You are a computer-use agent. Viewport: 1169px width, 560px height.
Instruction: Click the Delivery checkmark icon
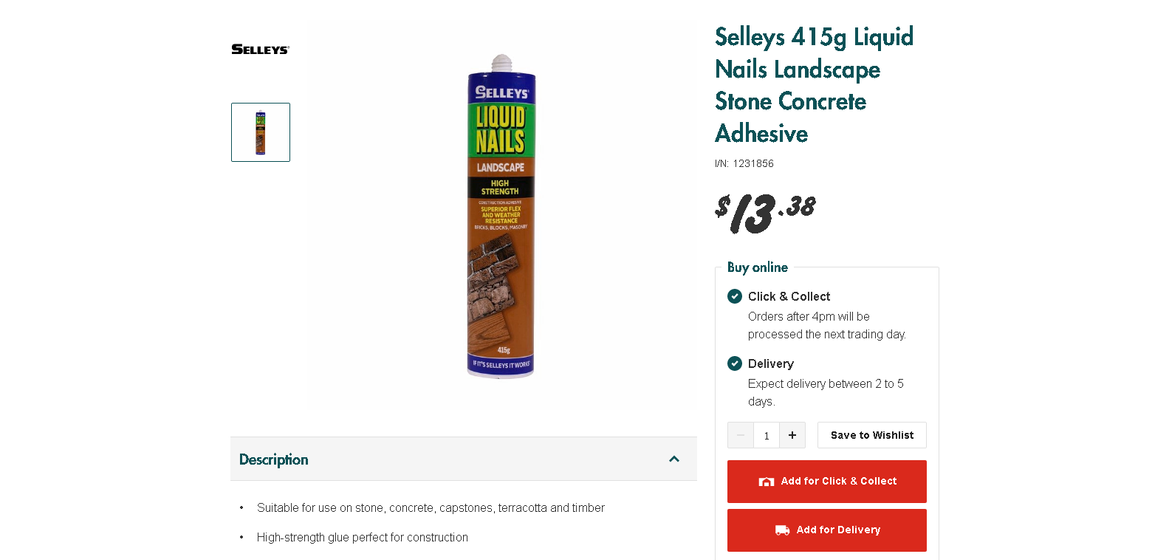735,363
